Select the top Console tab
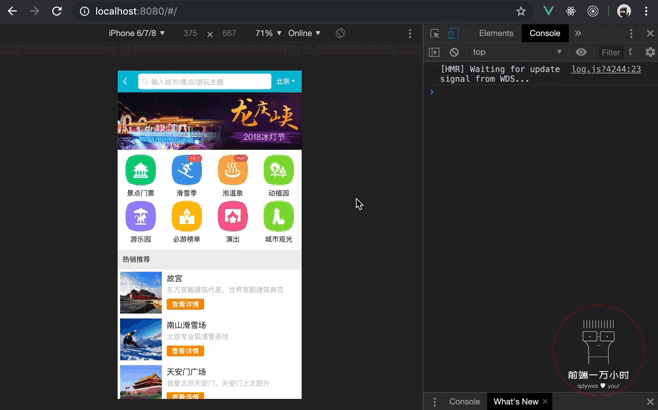Viewport: 658px width, 410px height. (x=545, y=34)
